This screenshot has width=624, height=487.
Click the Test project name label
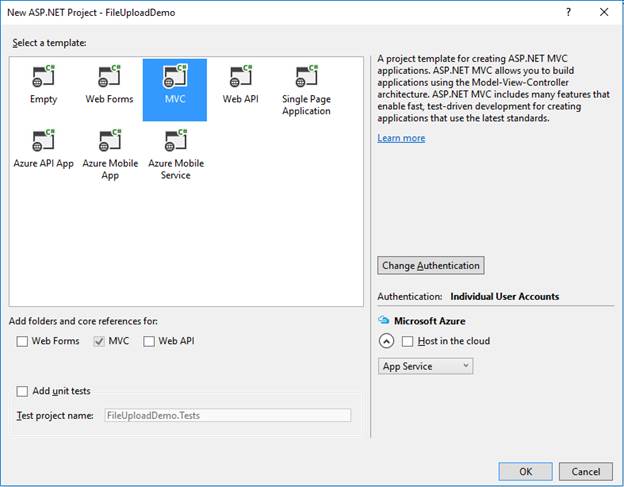55,415
